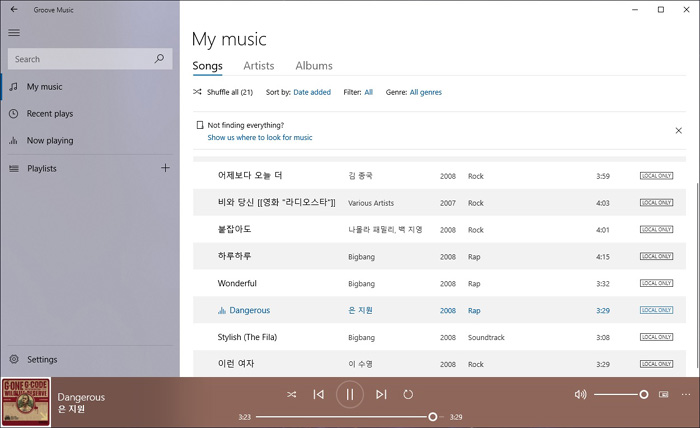
Task: Switch to the Albums tab
Action: coord(314,66)
